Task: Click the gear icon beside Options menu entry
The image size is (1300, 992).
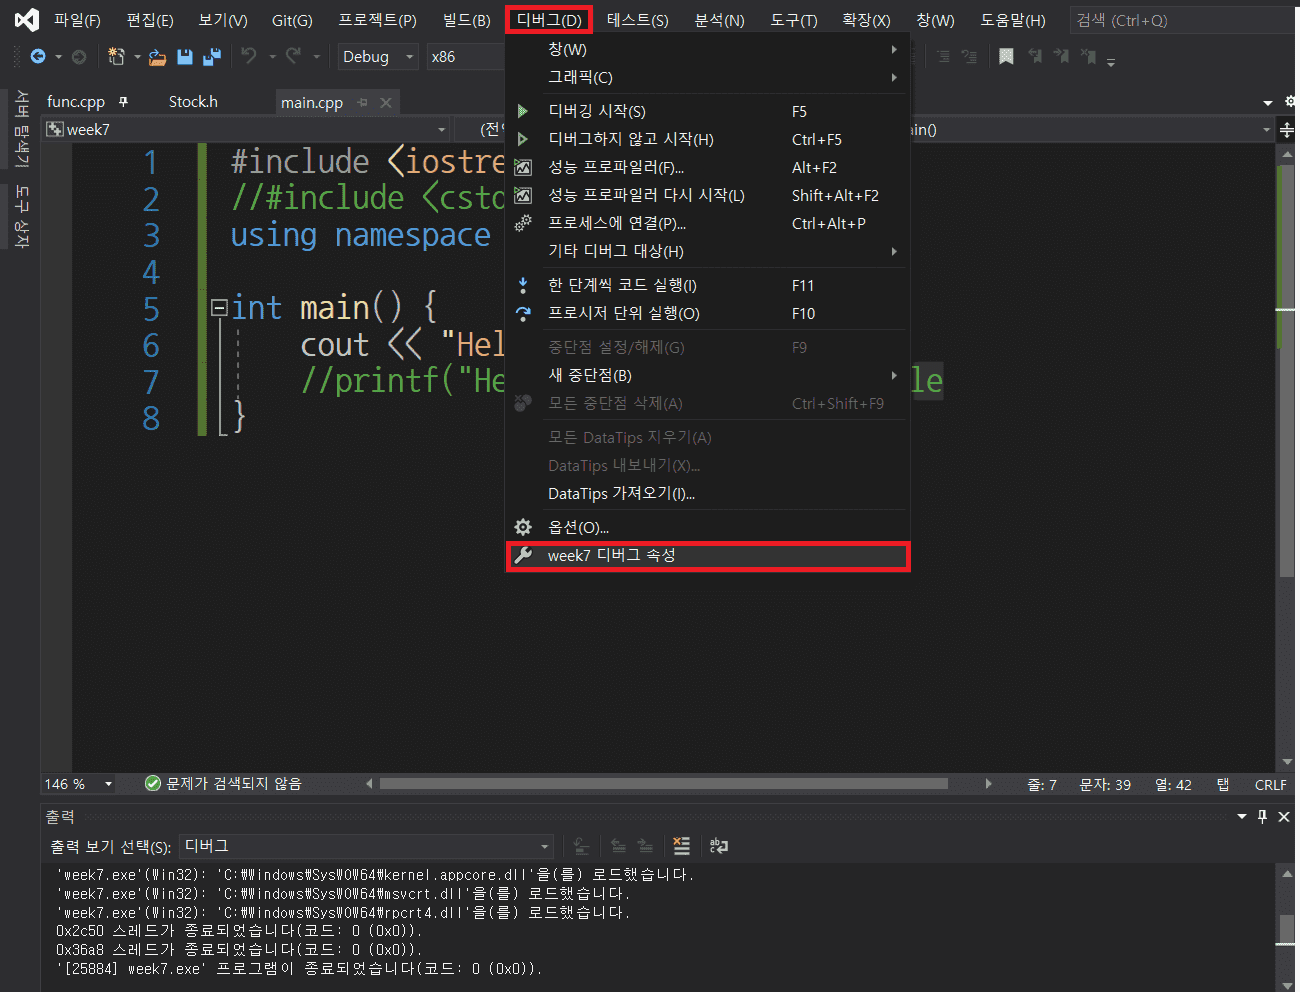Action: point(523,527)
